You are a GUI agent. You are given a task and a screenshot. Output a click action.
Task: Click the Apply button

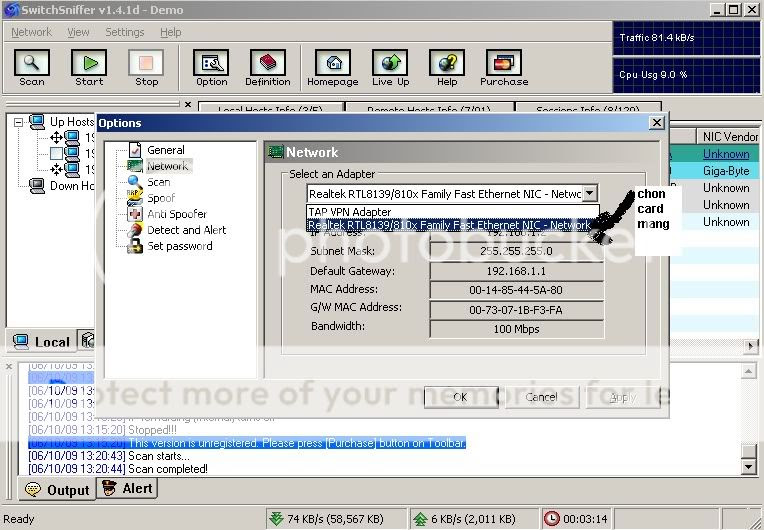click(x=623, y=397)
